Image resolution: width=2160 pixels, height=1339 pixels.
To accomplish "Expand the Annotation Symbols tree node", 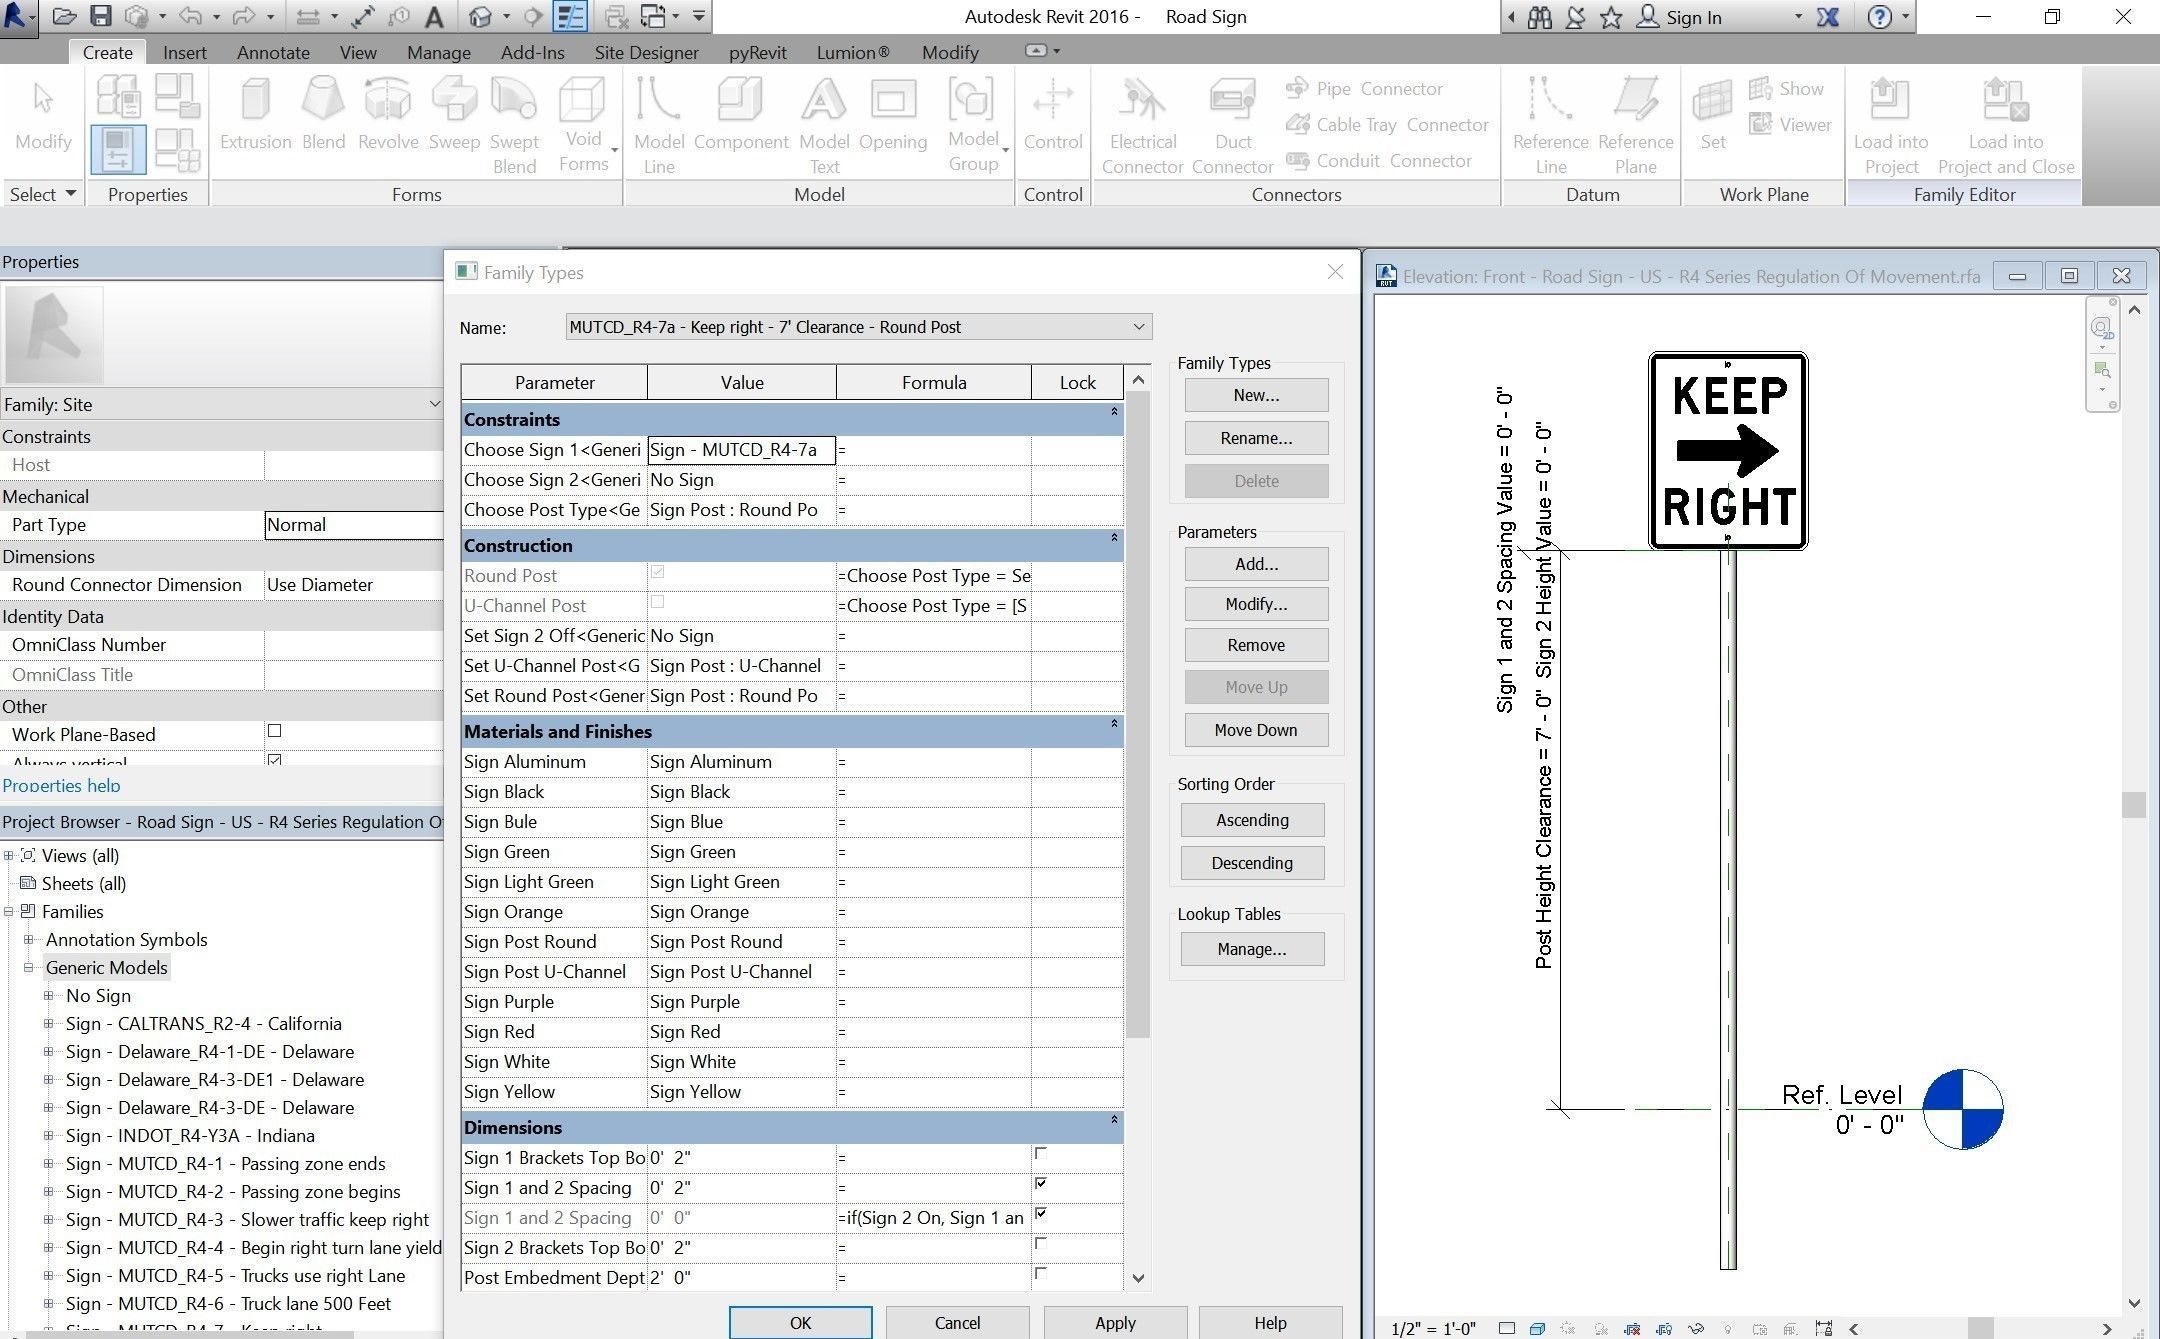I will 29,940.
